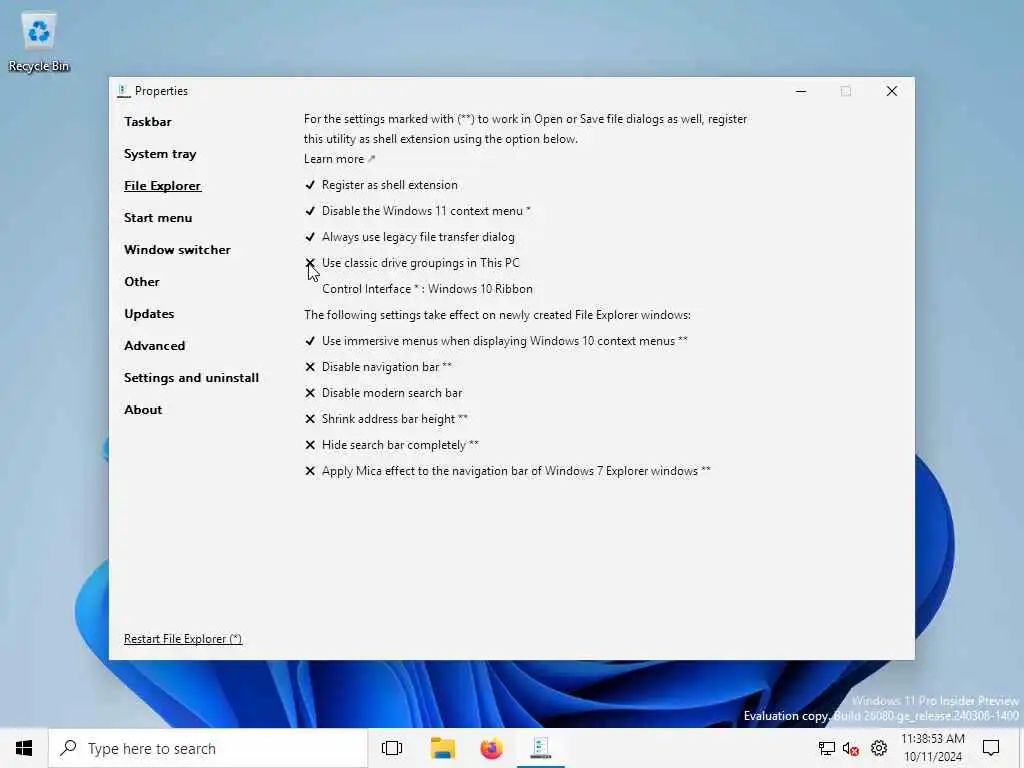
Task: Go to Window switcher section
Action: coord(177,249)
